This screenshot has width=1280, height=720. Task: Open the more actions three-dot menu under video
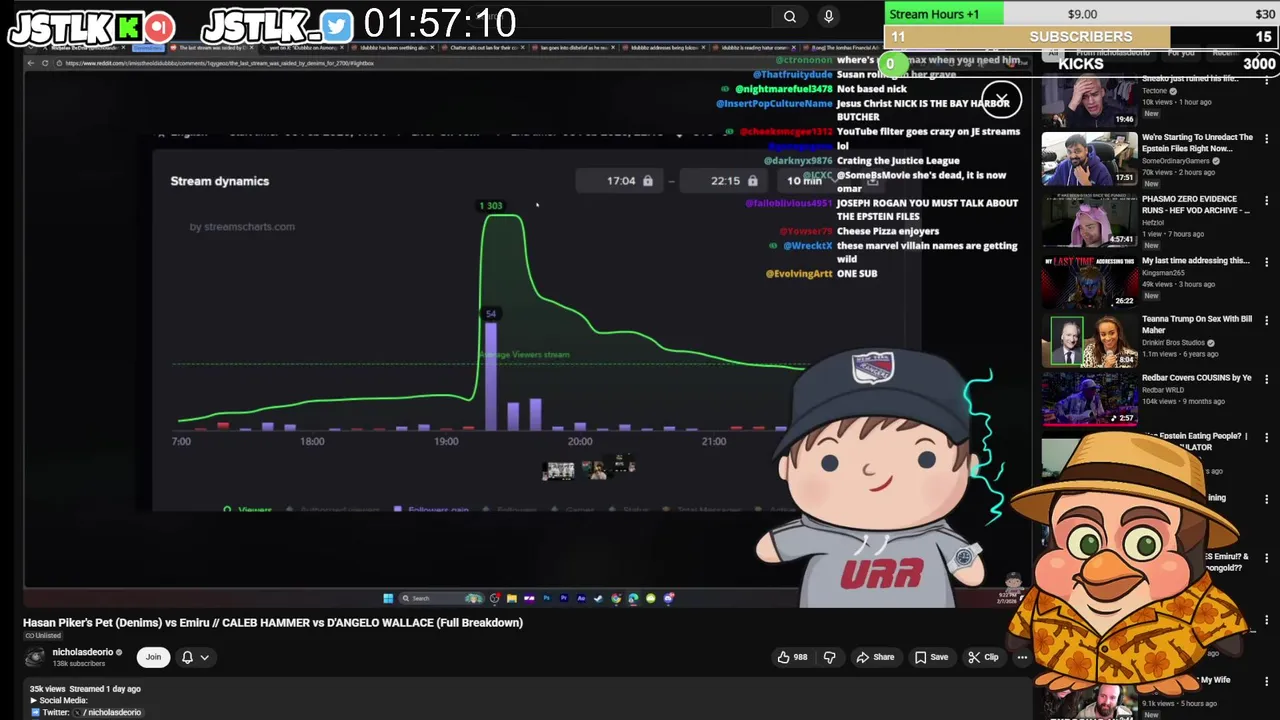(1021, 657)
